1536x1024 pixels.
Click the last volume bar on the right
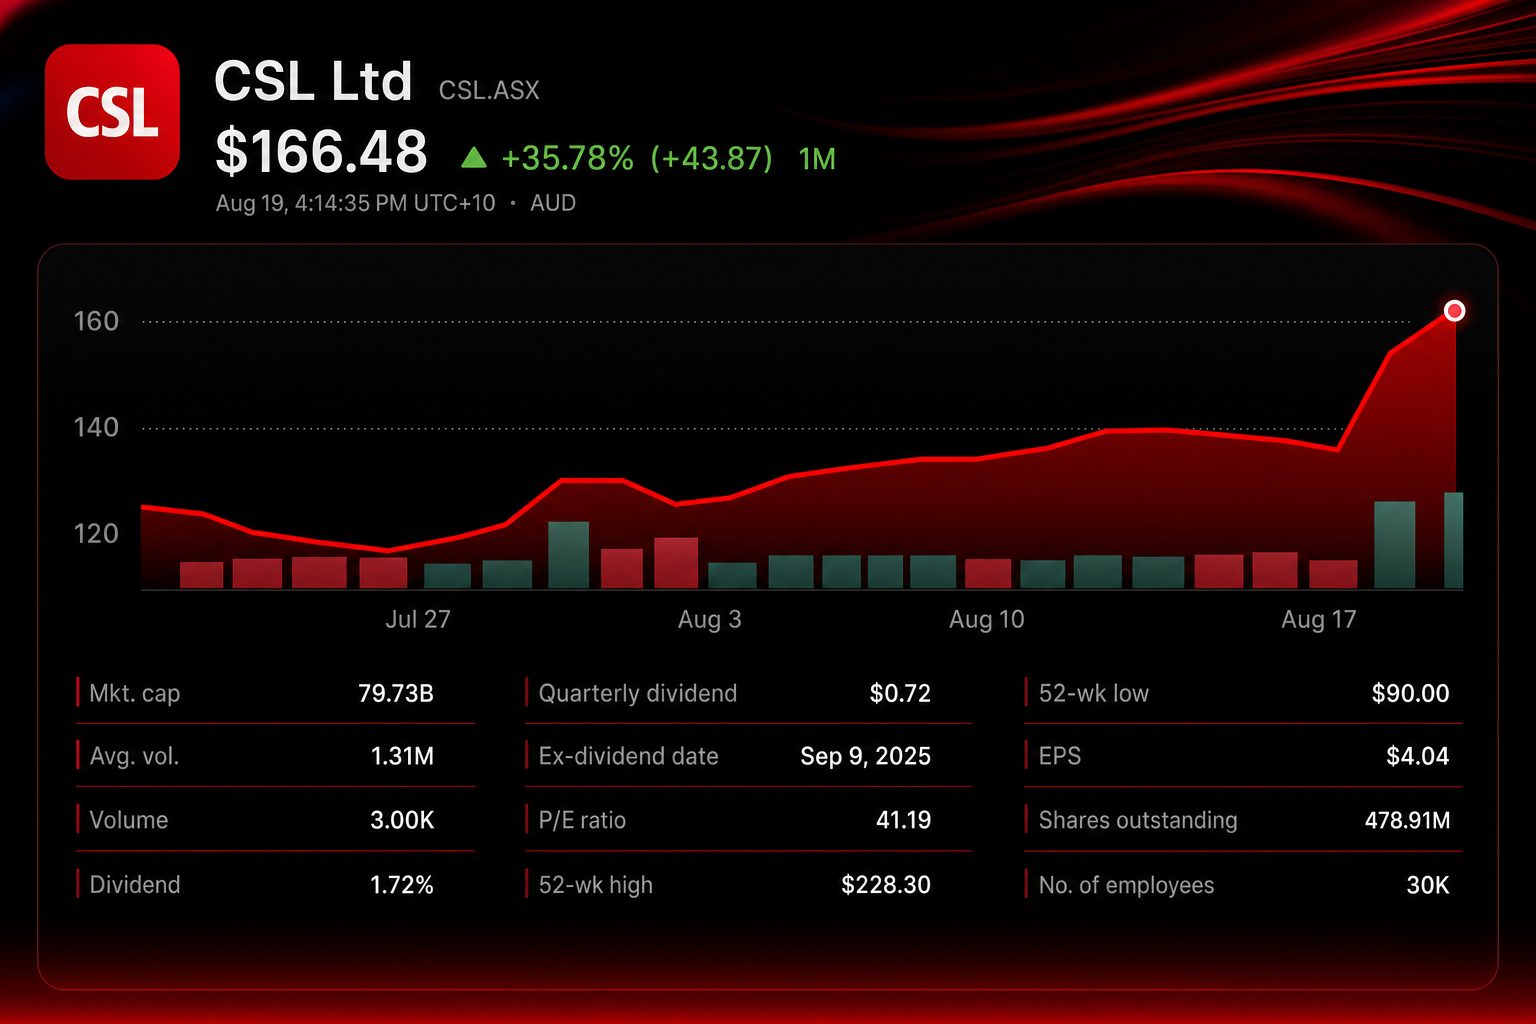tap(1453, 540)
